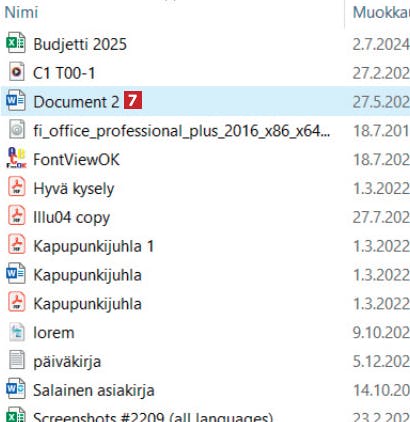The width and height of the screenshot is (410, 422).
Task: Click the PDF icon beside Kapupunkijuhla 1
Action: (x=16, y=245)
